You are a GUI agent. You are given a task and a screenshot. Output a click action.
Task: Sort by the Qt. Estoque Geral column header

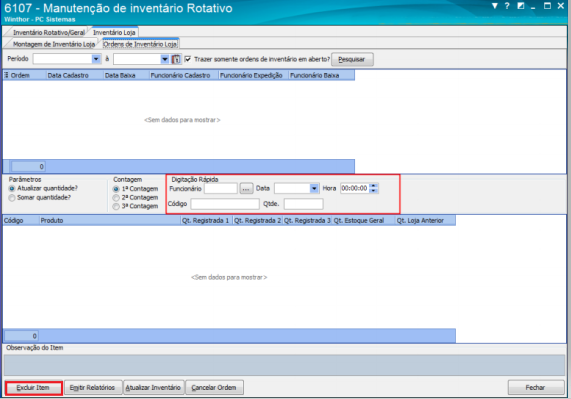pos(364,221)
